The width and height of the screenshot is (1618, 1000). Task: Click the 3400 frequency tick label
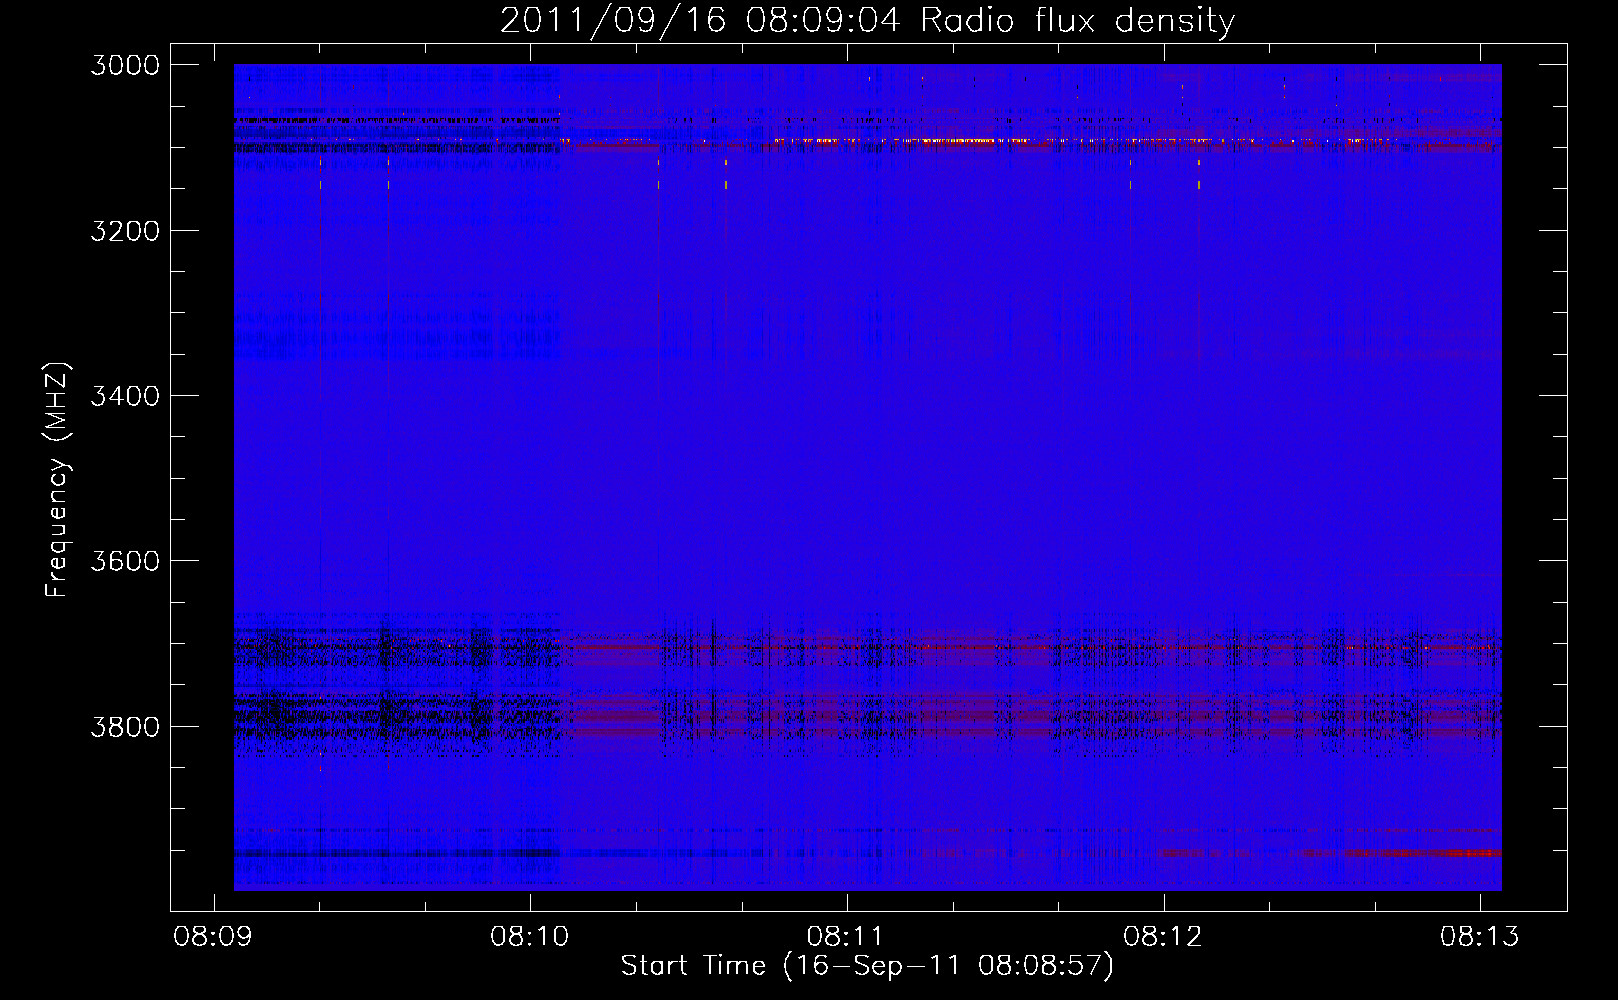125,396
